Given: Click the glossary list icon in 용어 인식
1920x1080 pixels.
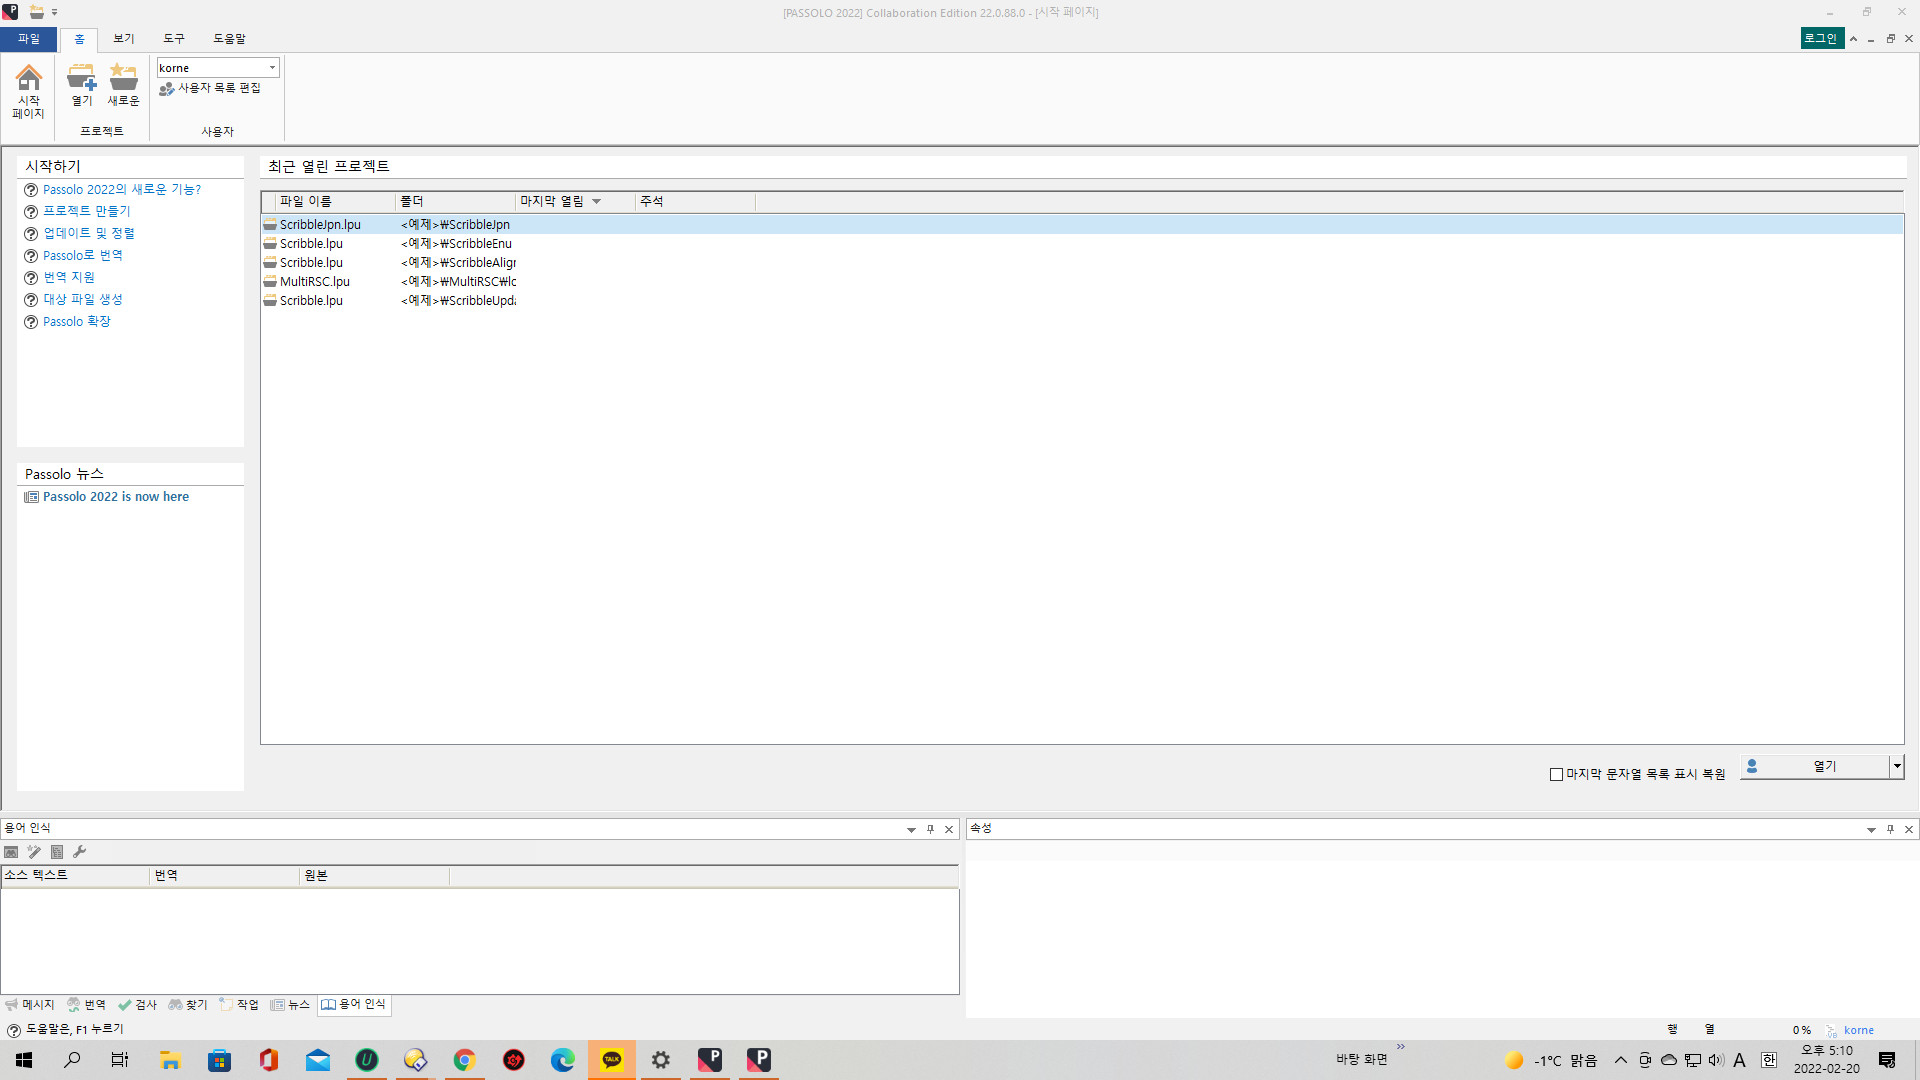Looking at the screenshot, I should tap(57, 852).
